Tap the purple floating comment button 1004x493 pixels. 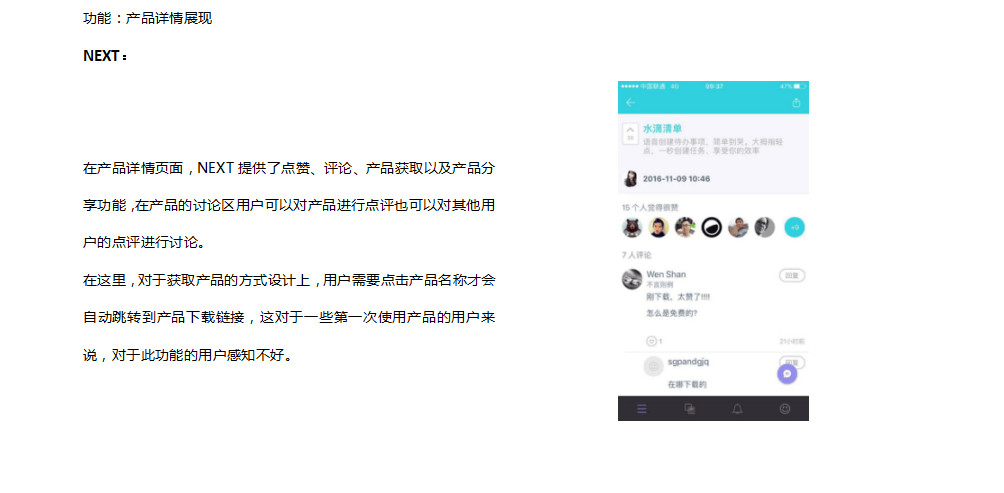(787, 374)
